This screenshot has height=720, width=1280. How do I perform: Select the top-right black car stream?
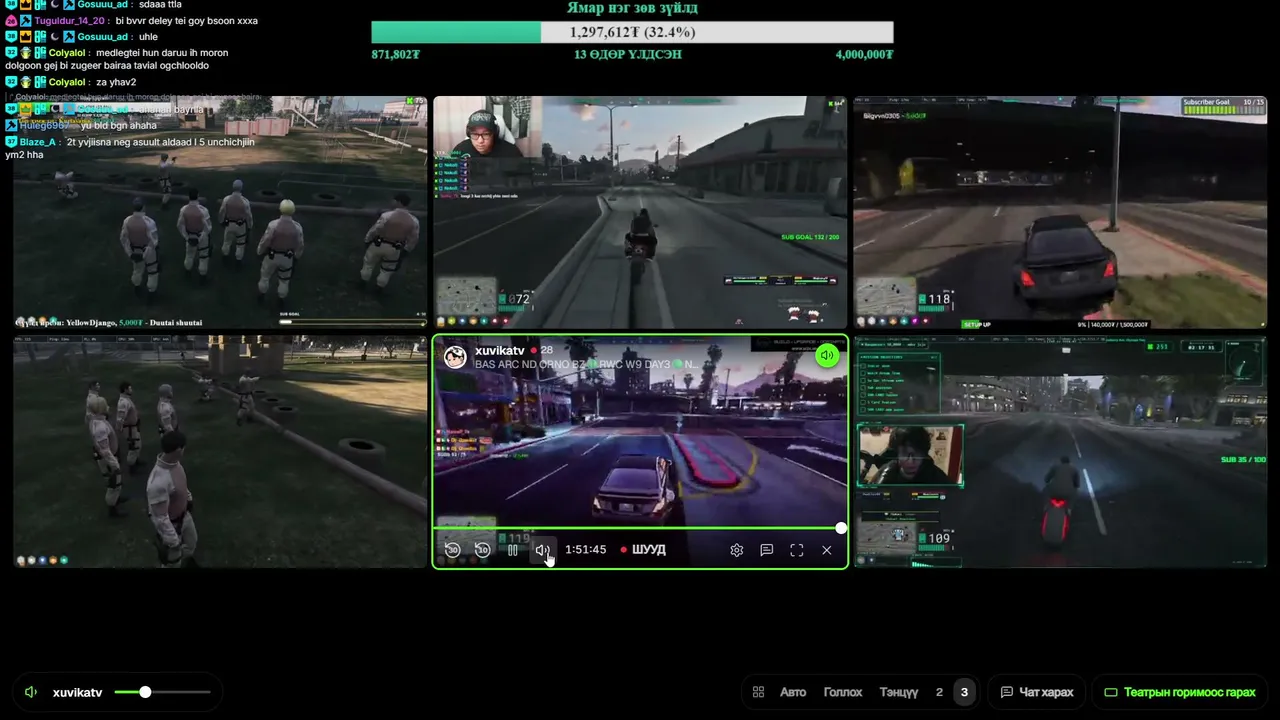pos(1060,212)
